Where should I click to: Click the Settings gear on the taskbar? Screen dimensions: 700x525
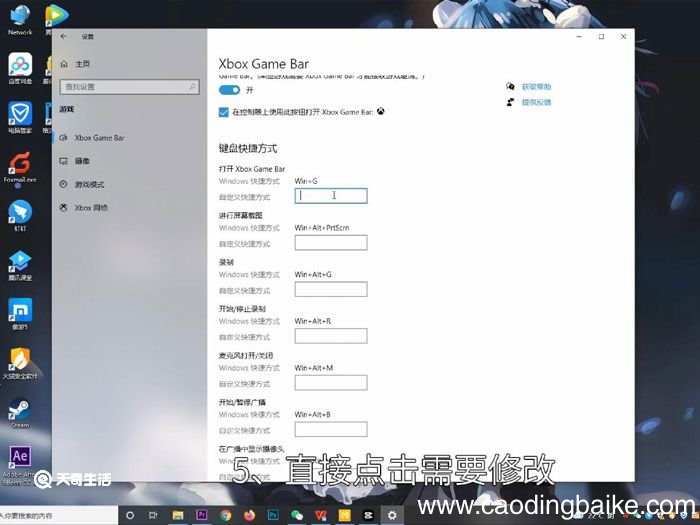click(392, 515)
